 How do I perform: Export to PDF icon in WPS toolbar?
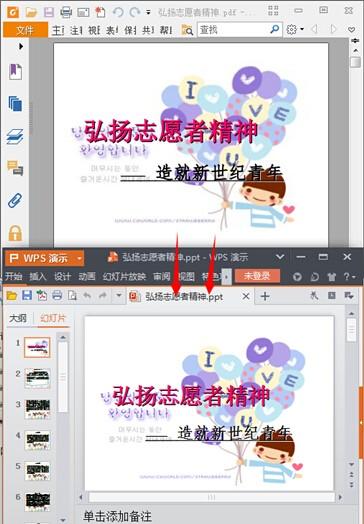(x=42, y=296)
